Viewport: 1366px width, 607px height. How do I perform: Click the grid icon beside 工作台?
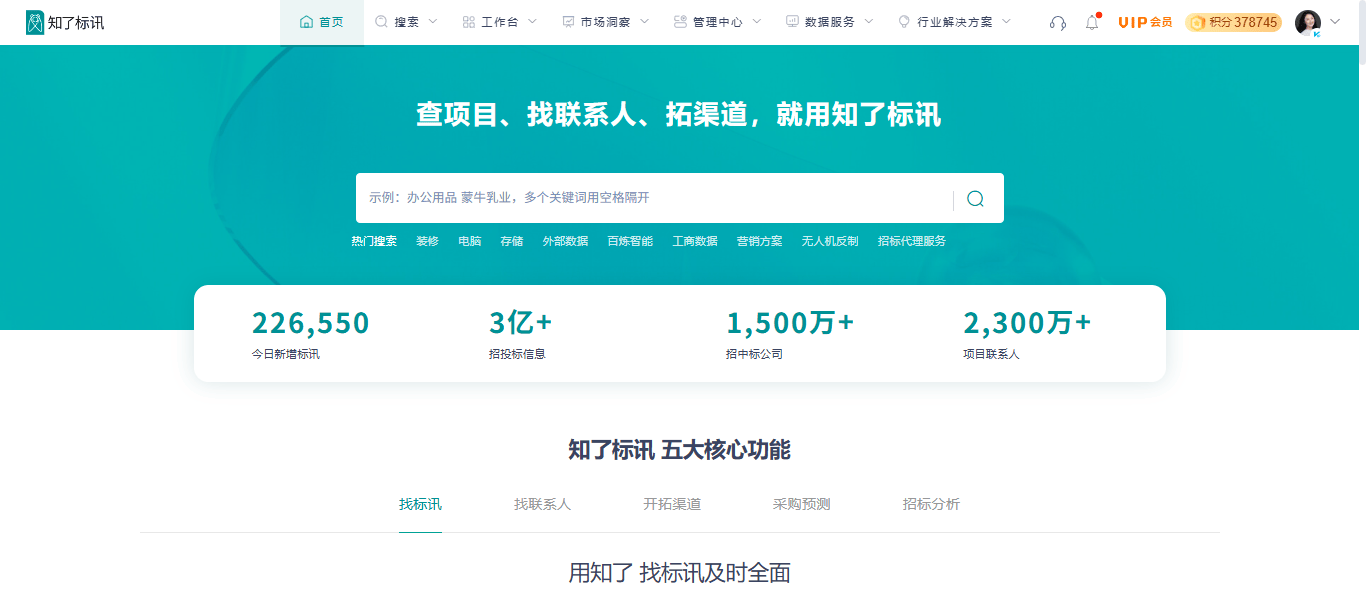[468, 22]
